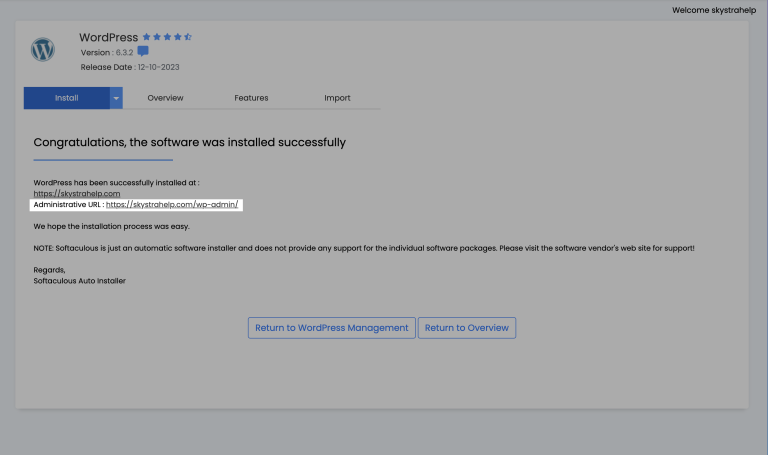Open the version changelog speech bubble icon
Viewport: 768px width, 455px height.
(x=143, y=51)
